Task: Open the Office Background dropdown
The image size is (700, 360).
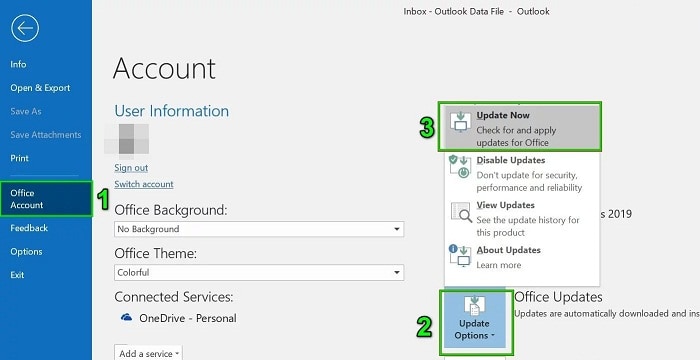Action: [259, 229]
